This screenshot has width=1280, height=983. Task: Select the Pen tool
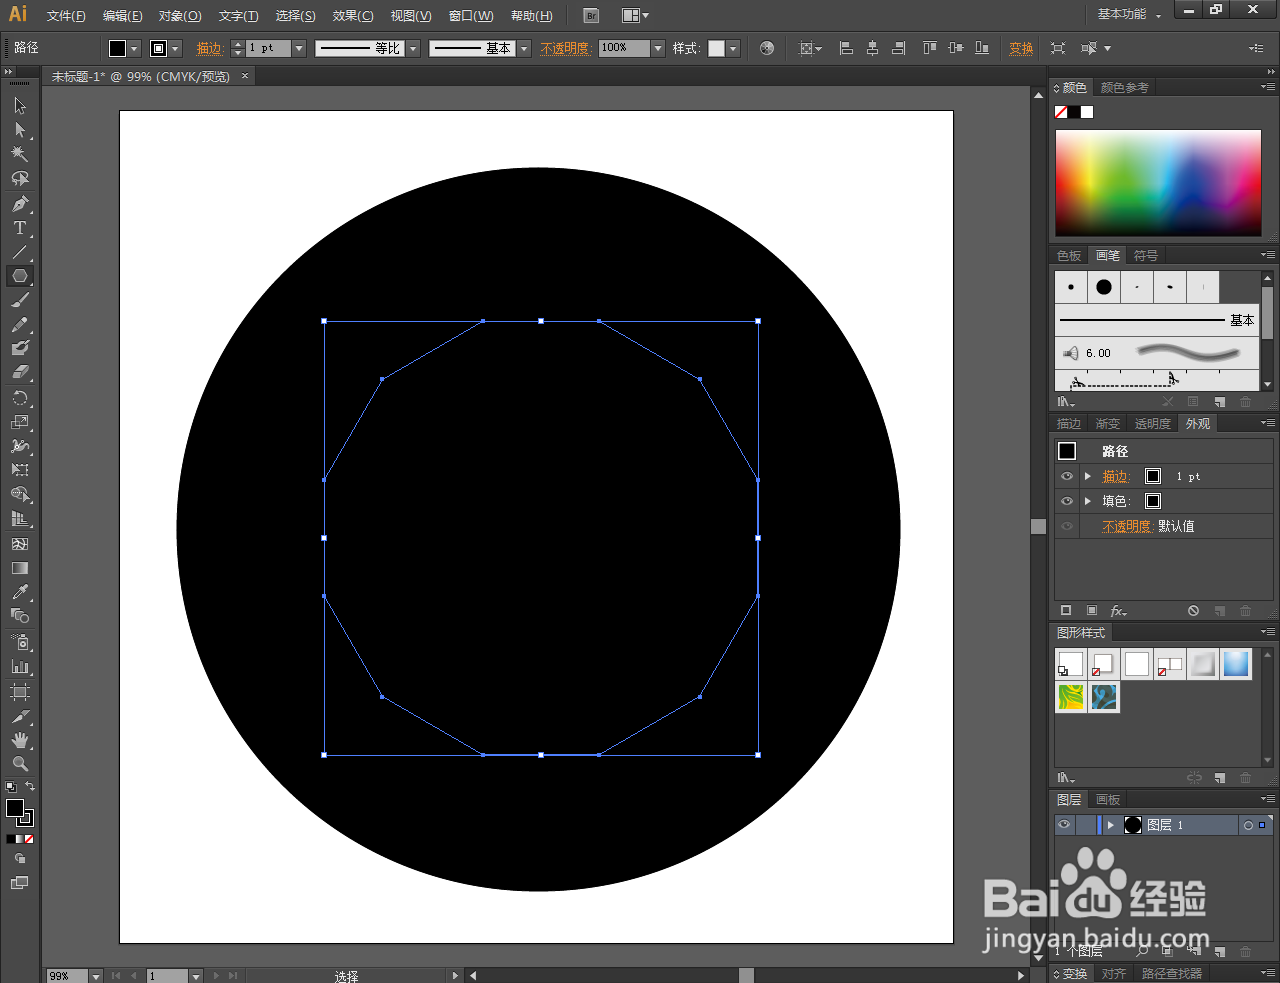coord(20,204)
